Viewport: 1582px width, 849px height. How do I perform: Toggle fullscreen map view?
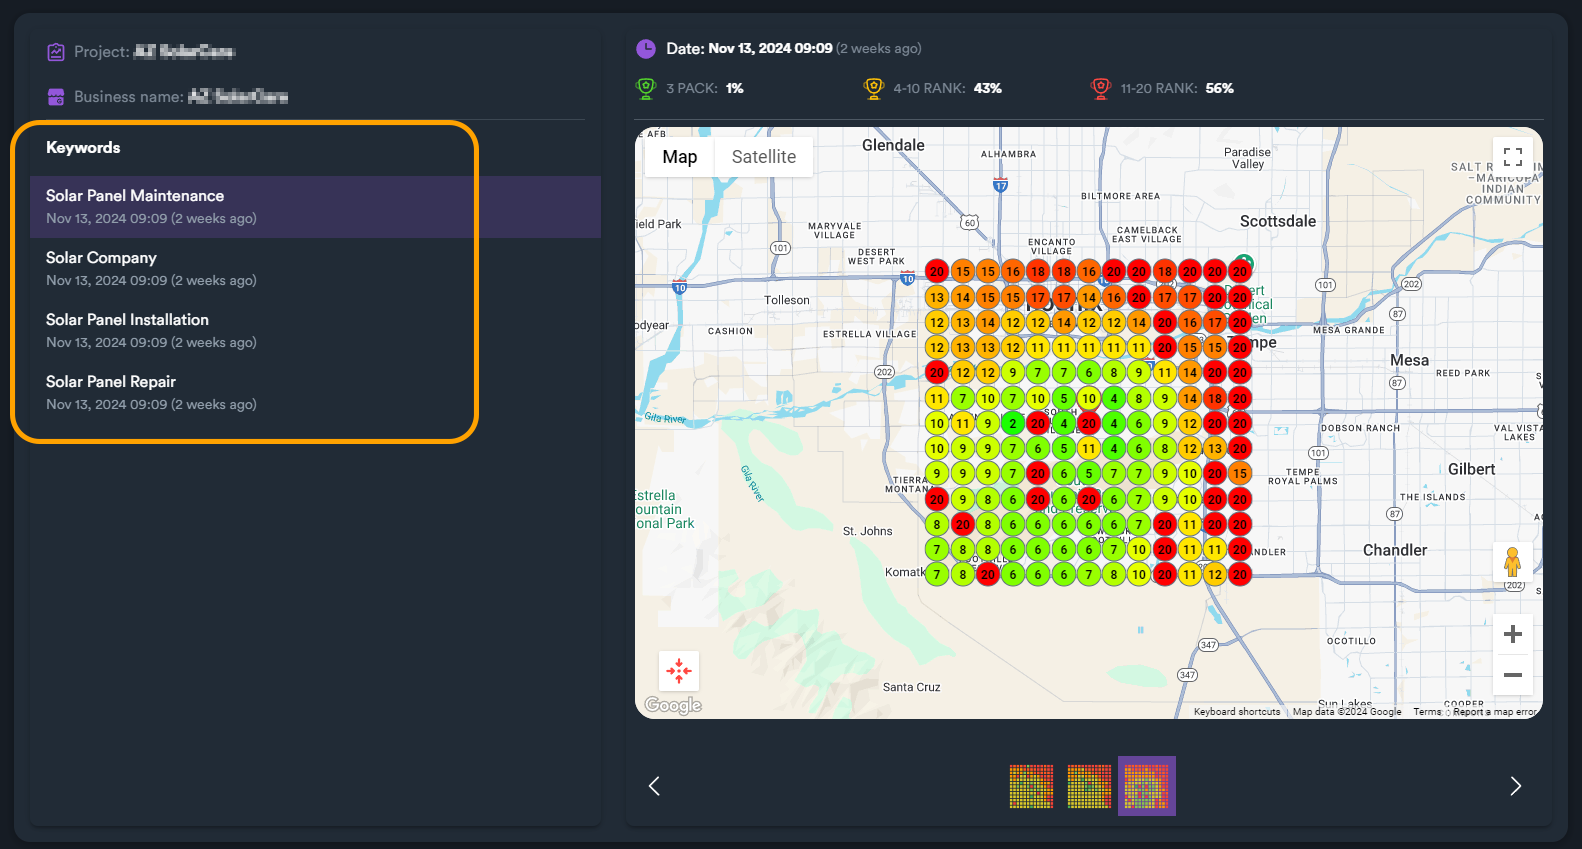coord(1512,157)
